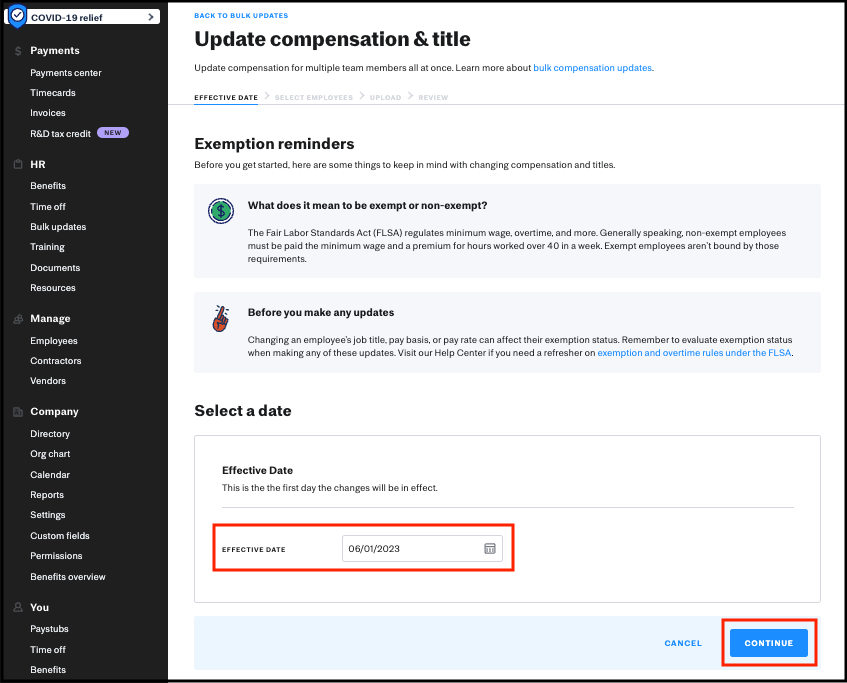Click the You person icon in sidebar

coord(18,608)
